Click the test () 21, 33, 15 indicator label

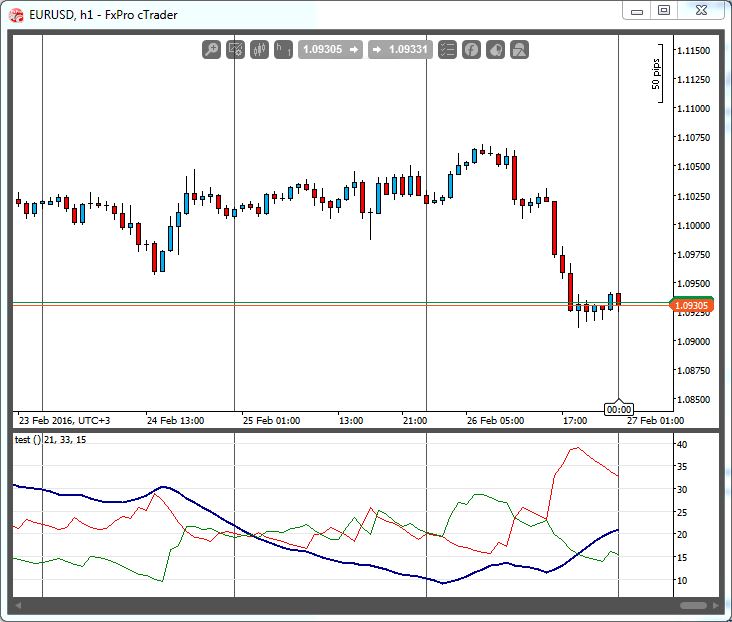(50, 439)
